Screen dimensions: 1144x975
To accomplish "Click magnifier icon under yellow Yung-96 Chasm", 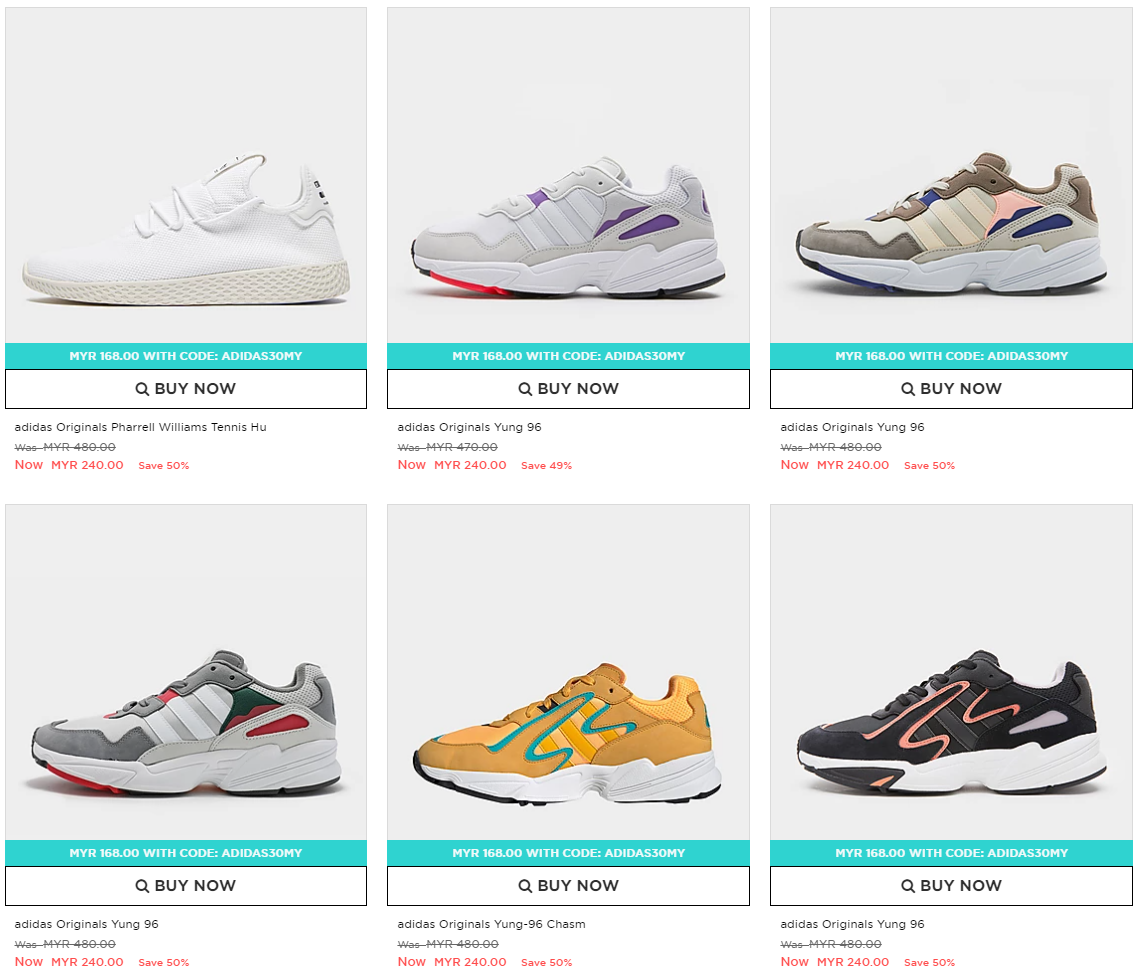I will [x=525, y=886].
